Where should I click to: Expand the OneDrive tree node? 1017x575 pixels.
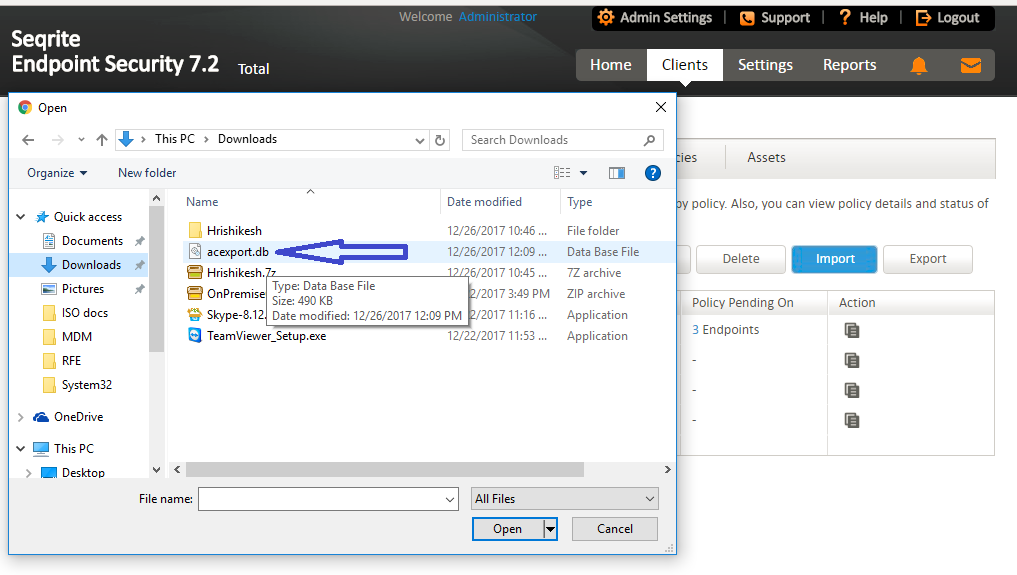21,417
